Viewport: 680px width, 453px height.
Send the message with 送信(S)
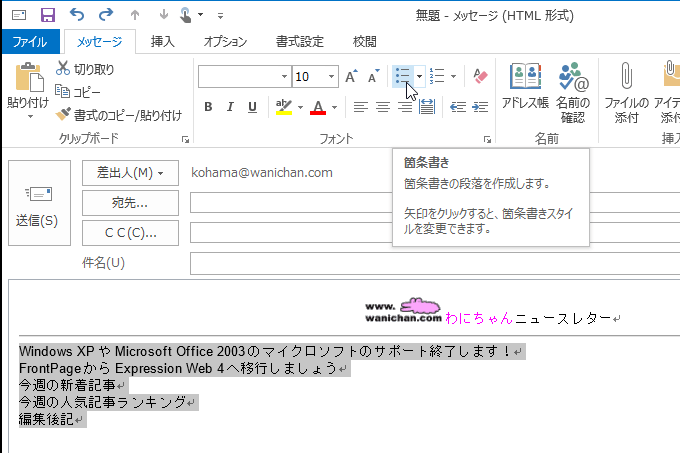(x=39, y=203)
